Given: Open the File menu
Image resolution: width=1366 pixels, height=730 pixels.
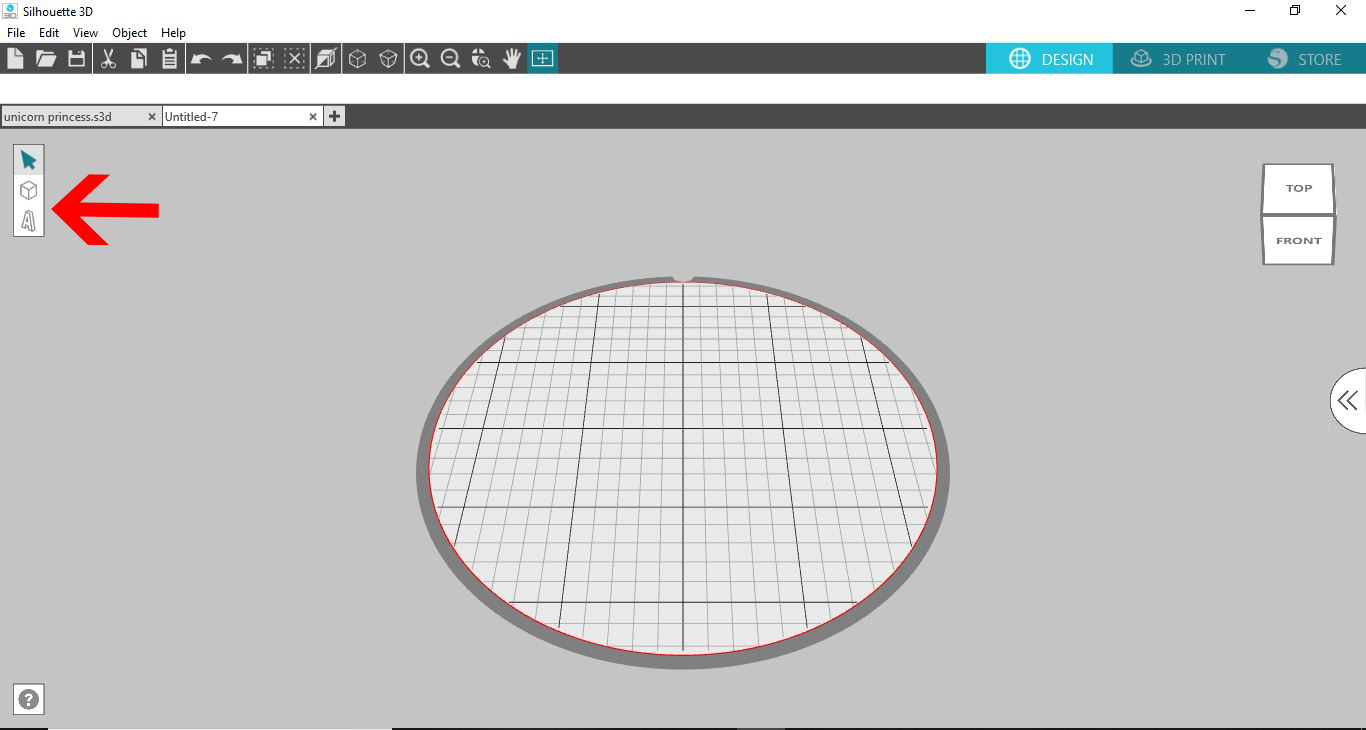Looking at the screenshot, I should 16,33.
